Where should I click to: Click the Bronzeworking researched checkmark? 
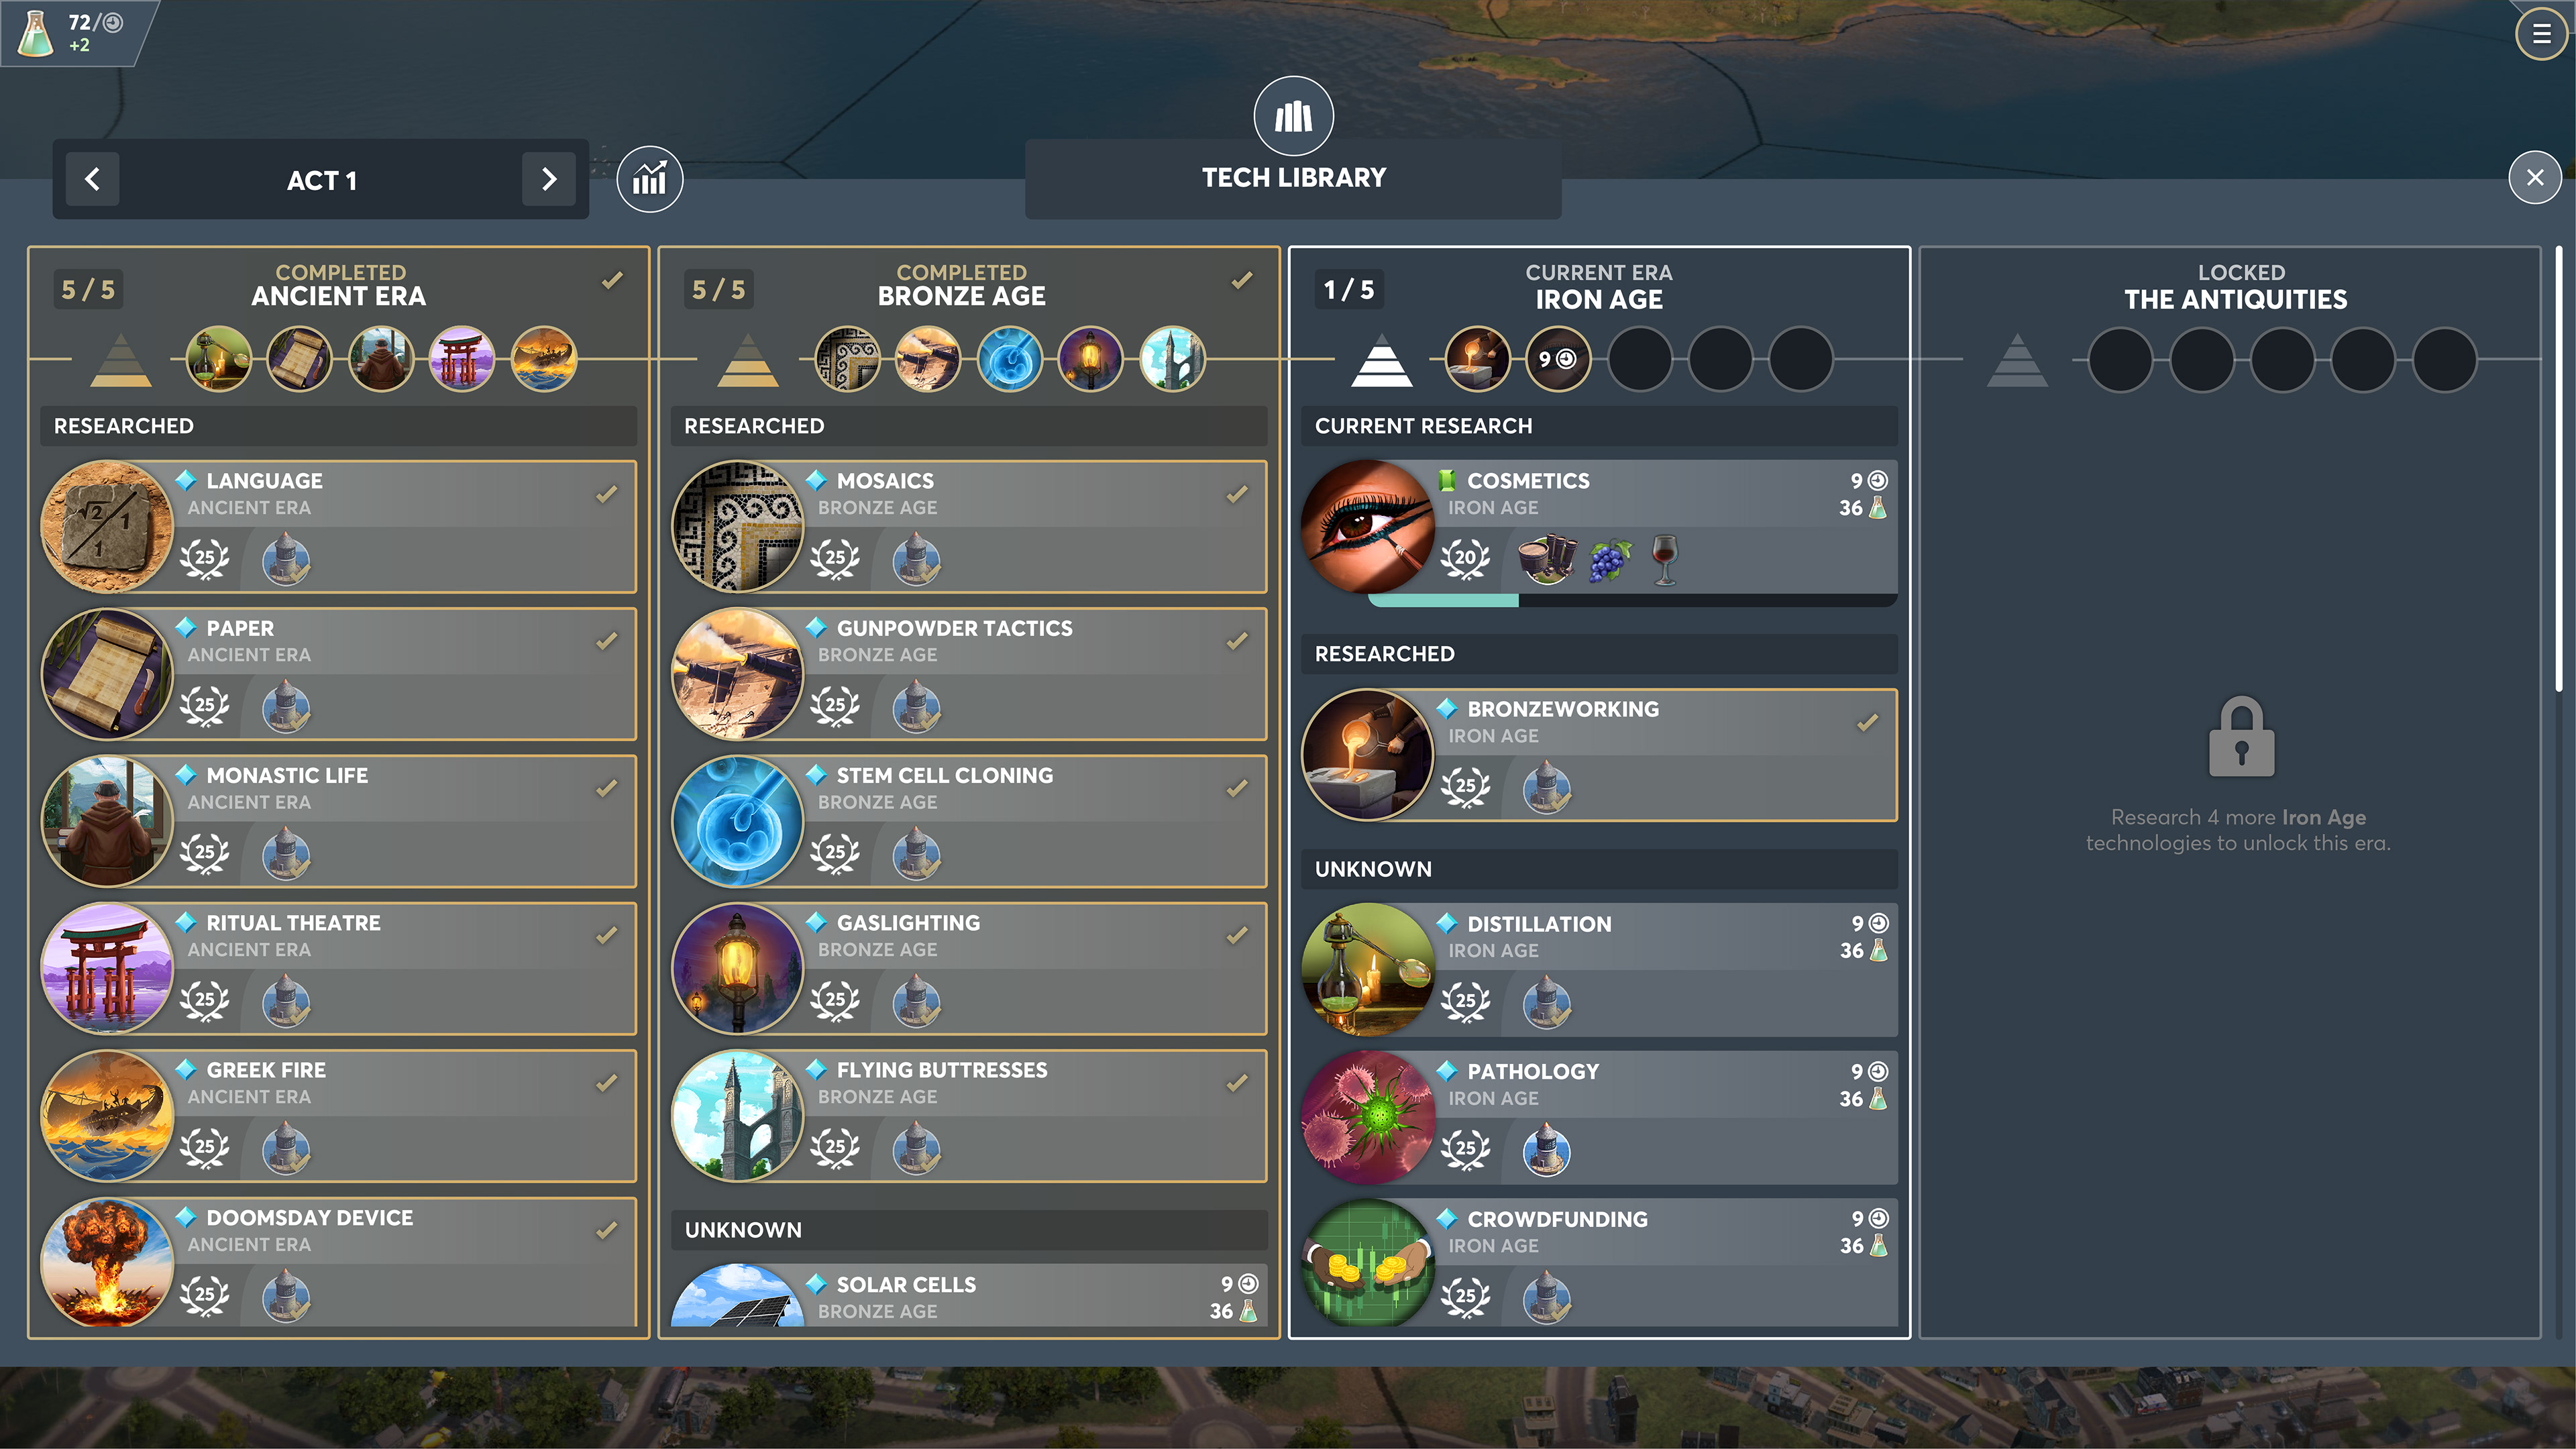[x=1867, y=722]
